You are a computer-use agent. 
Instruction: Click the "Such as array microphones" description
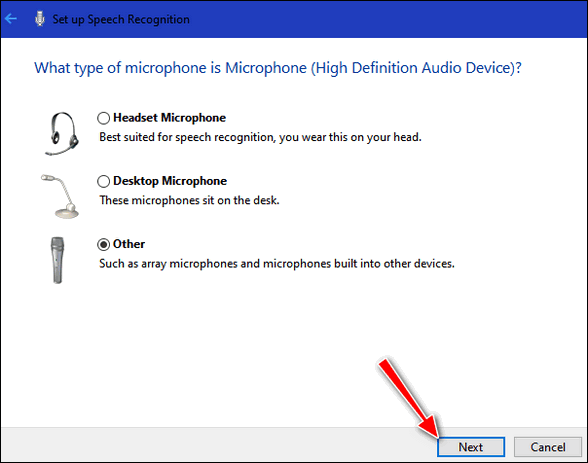coord(277,264)
